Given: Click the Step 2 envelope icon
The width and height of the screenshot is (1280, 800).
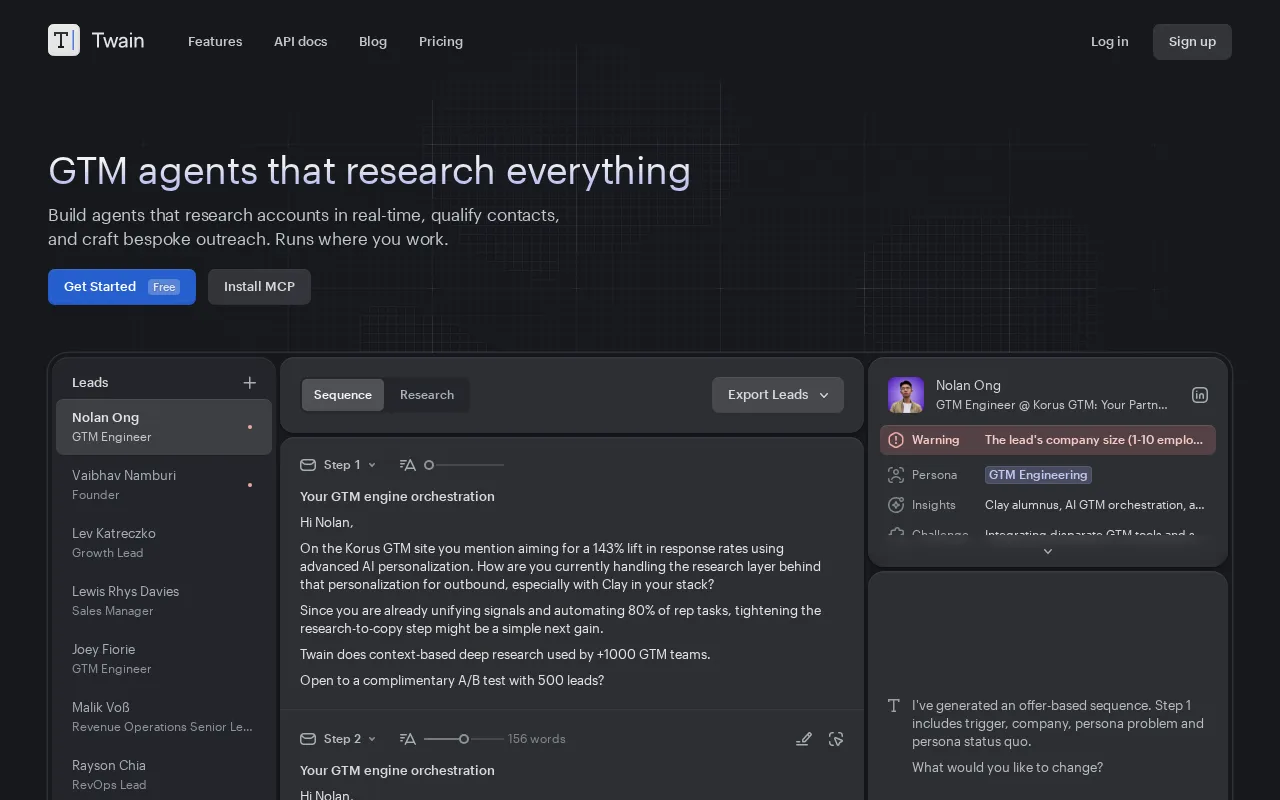Looking at the screenshot, I should tap(308, 739).
